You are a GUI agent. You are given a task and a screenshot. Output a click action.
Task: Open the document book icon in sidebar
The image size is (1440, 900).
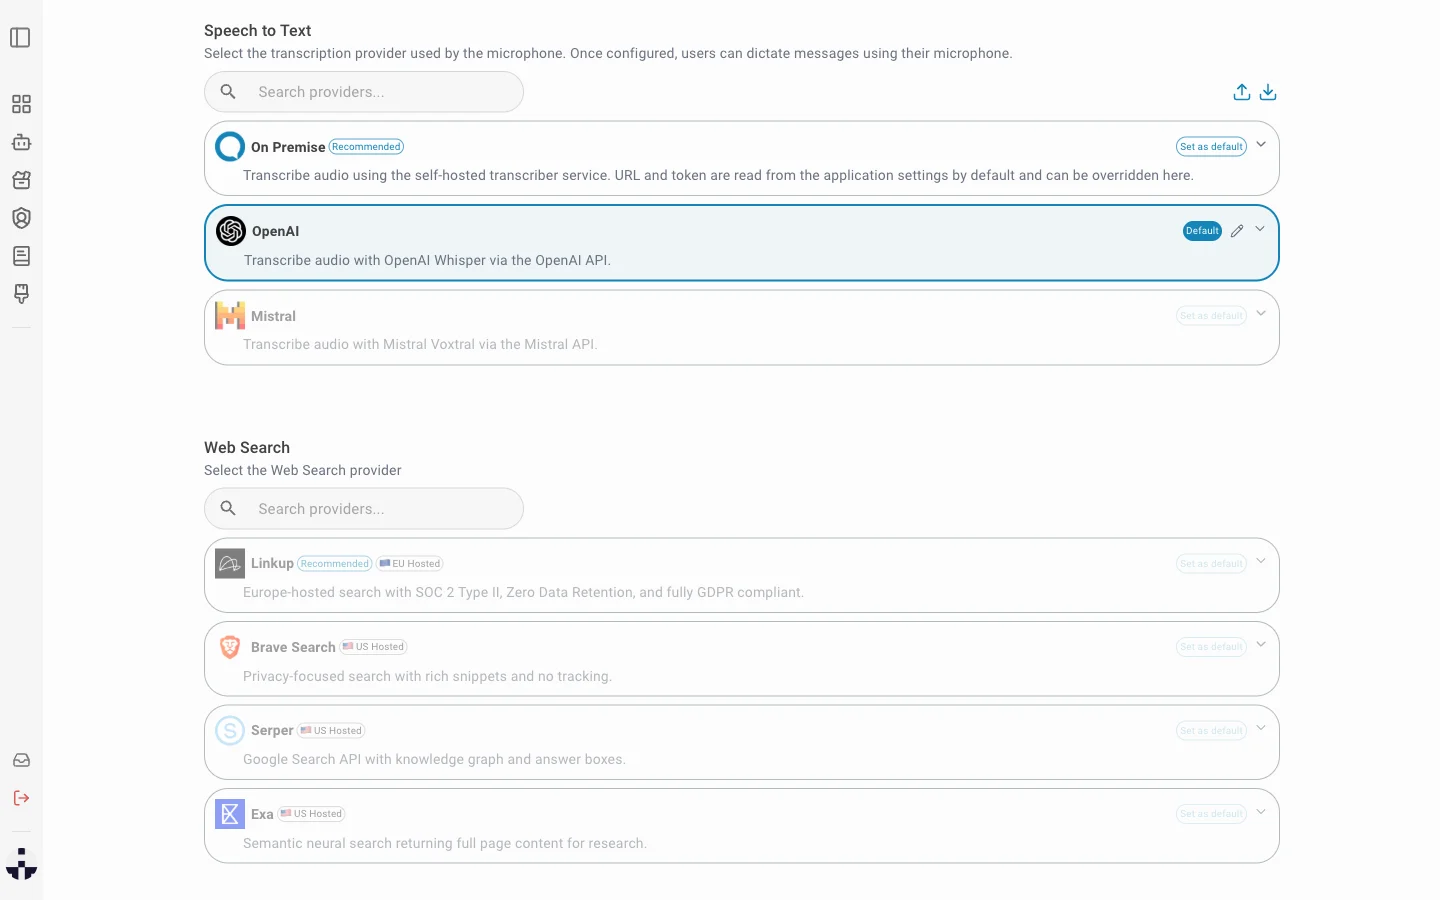coord(21,256)
